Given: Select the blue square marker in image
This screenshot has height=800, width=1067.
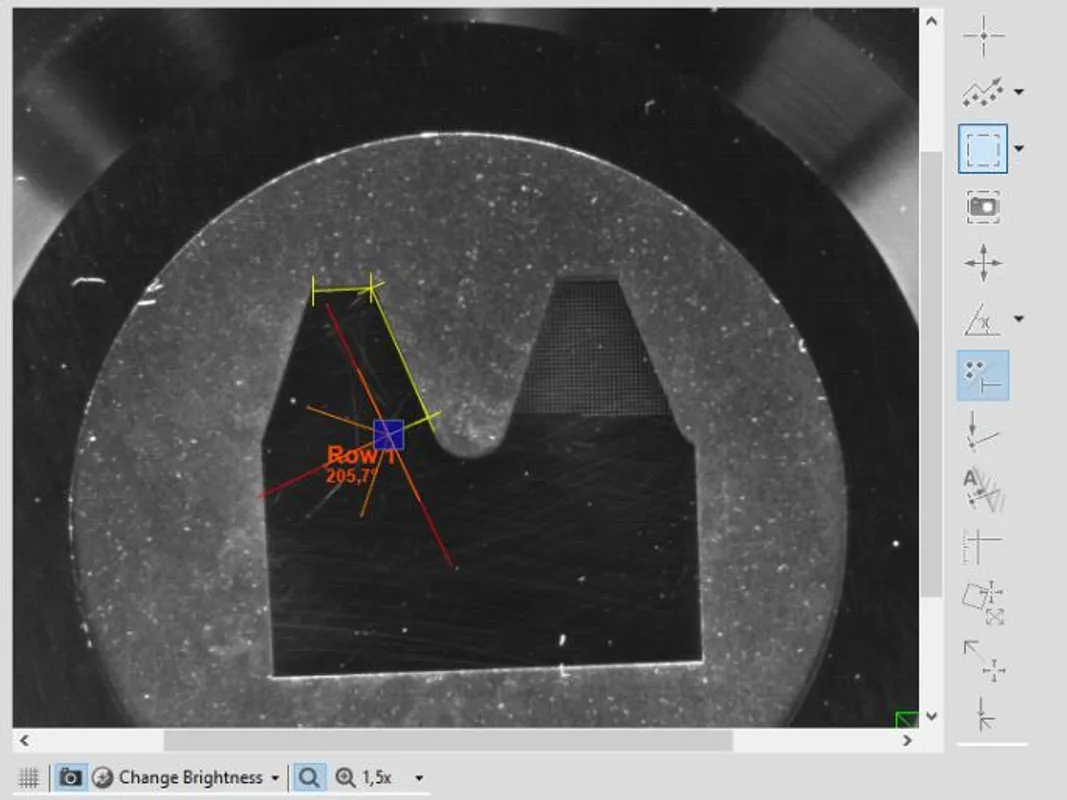Looking at the screenshot, I should [x=389, y=435].
